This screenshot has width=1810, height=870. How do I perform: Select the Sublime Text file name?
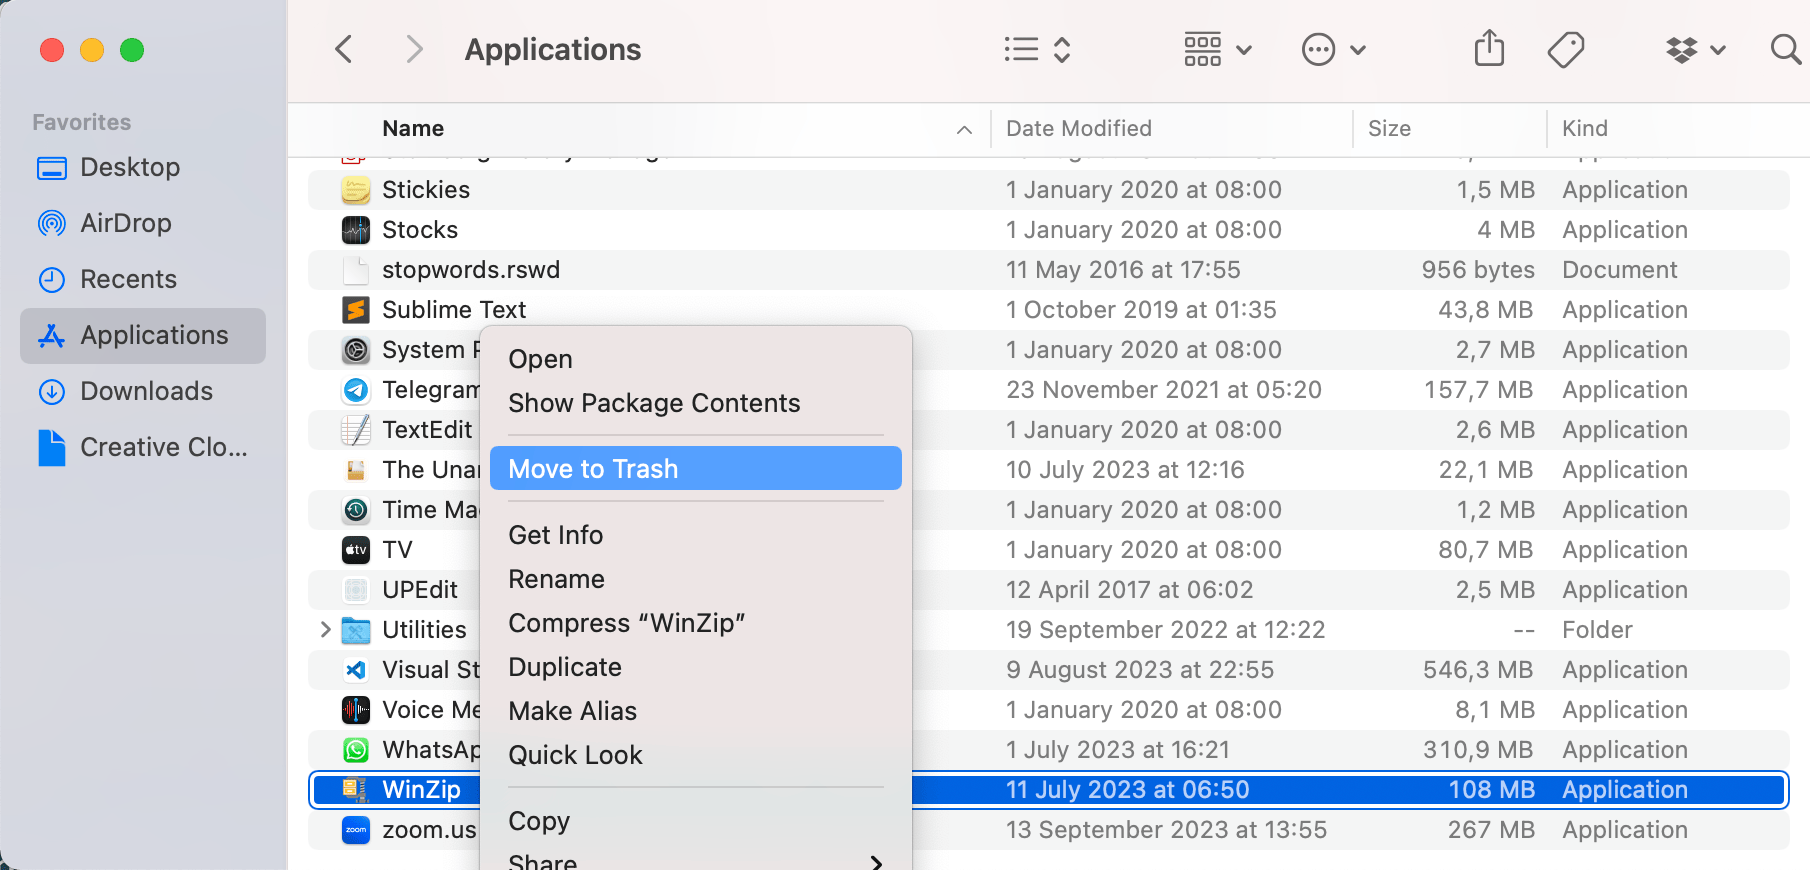454,310
